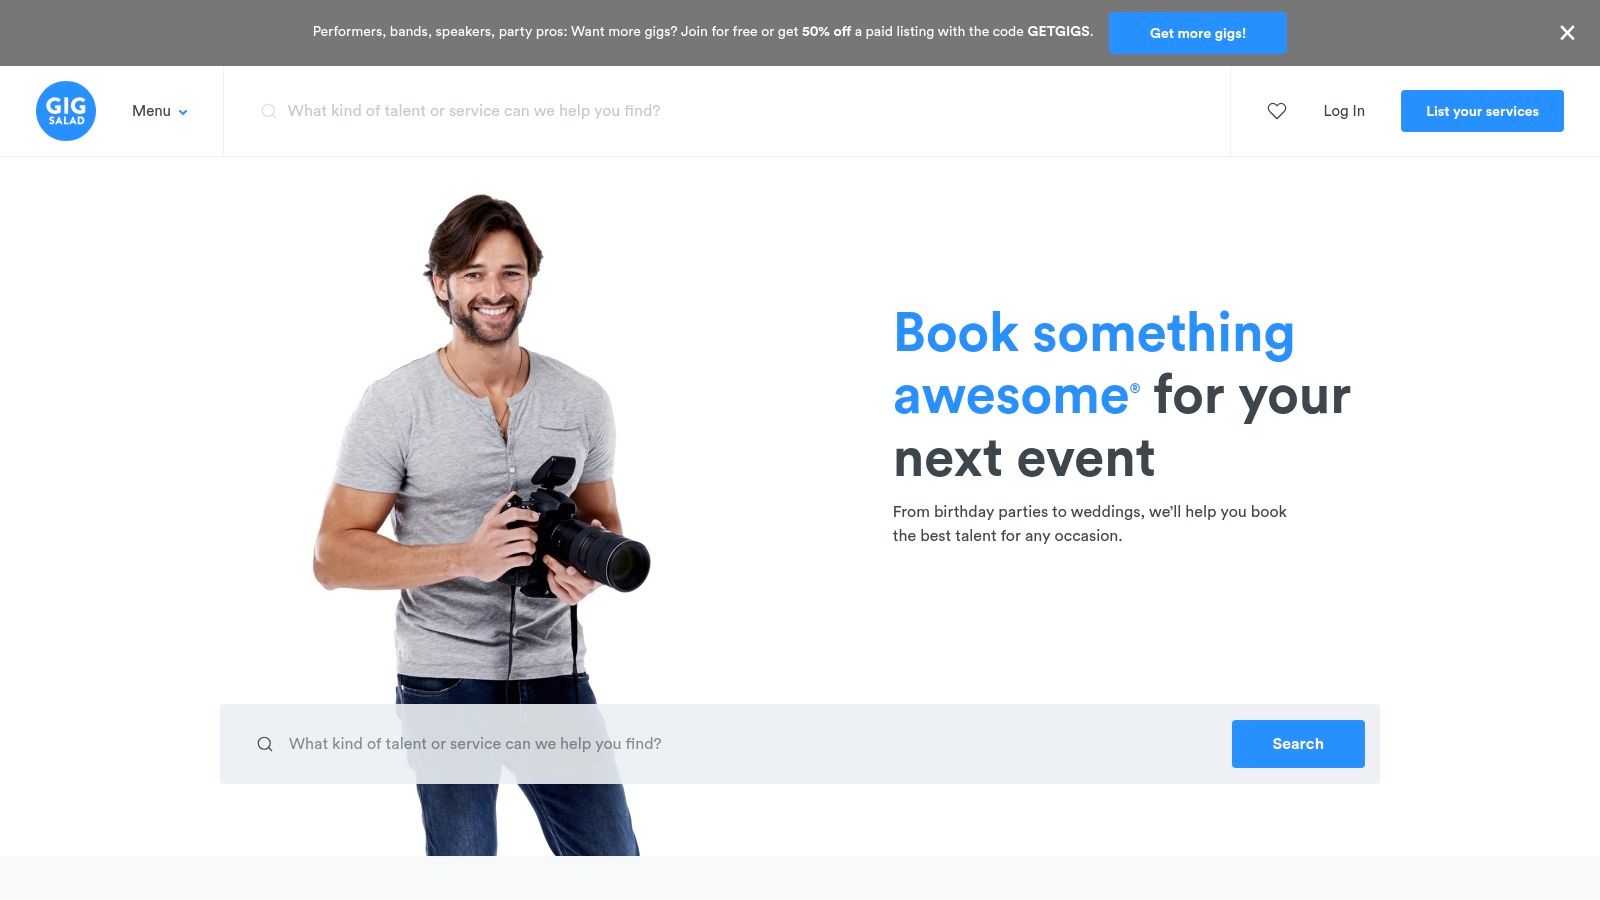Open the Menu navigation item
The width and height of the screenshot is (1600, 900).
click(160, 111)
